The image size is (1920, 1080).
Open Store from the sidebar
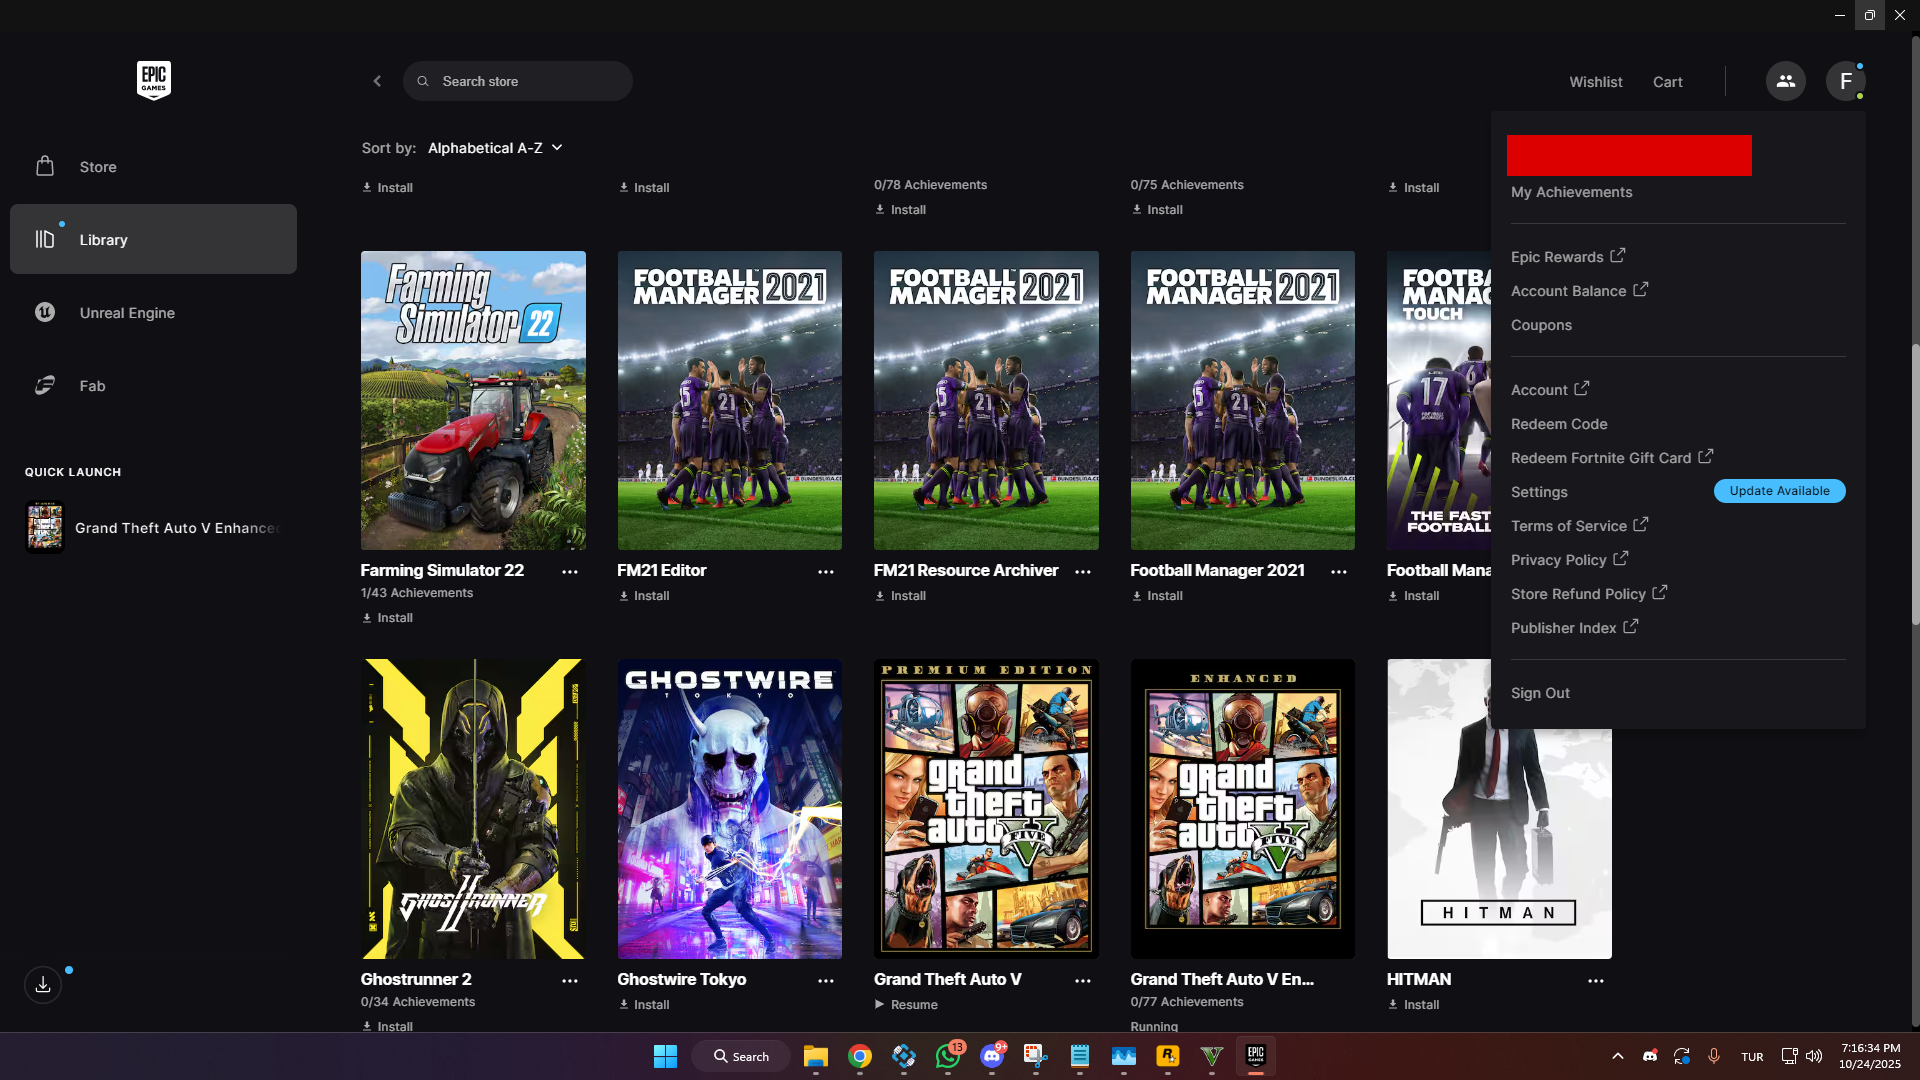(98, 167)
